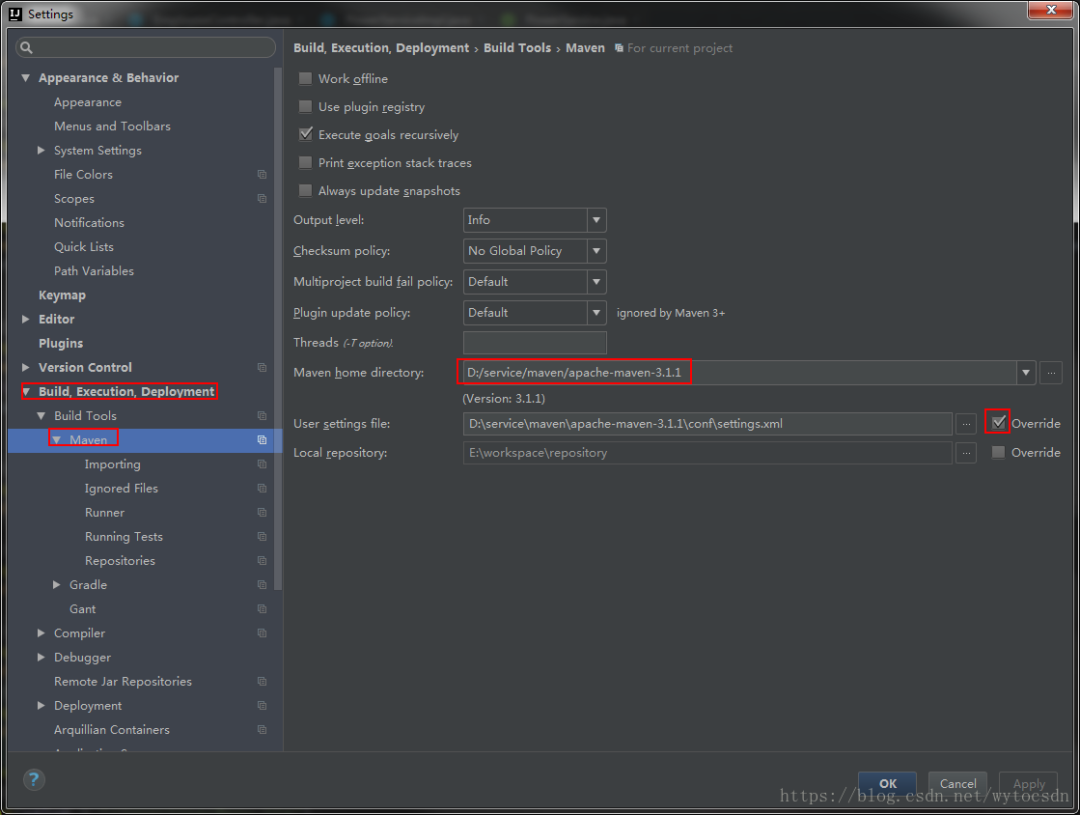Select Importing under Maven
Image resolution: width=1080 pixels, height=815 pixels.
[x=112, y=465]
